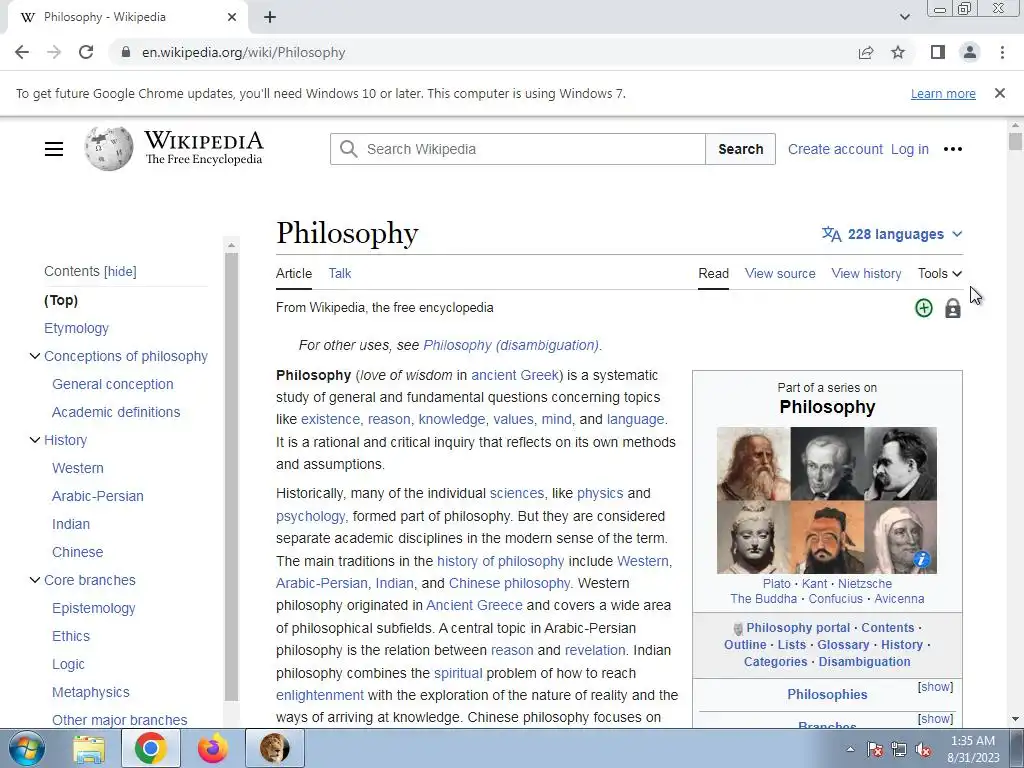1024x768 pixels.
Task: Click the page vertical scrollbar thumb
Action: [1015, 142]
